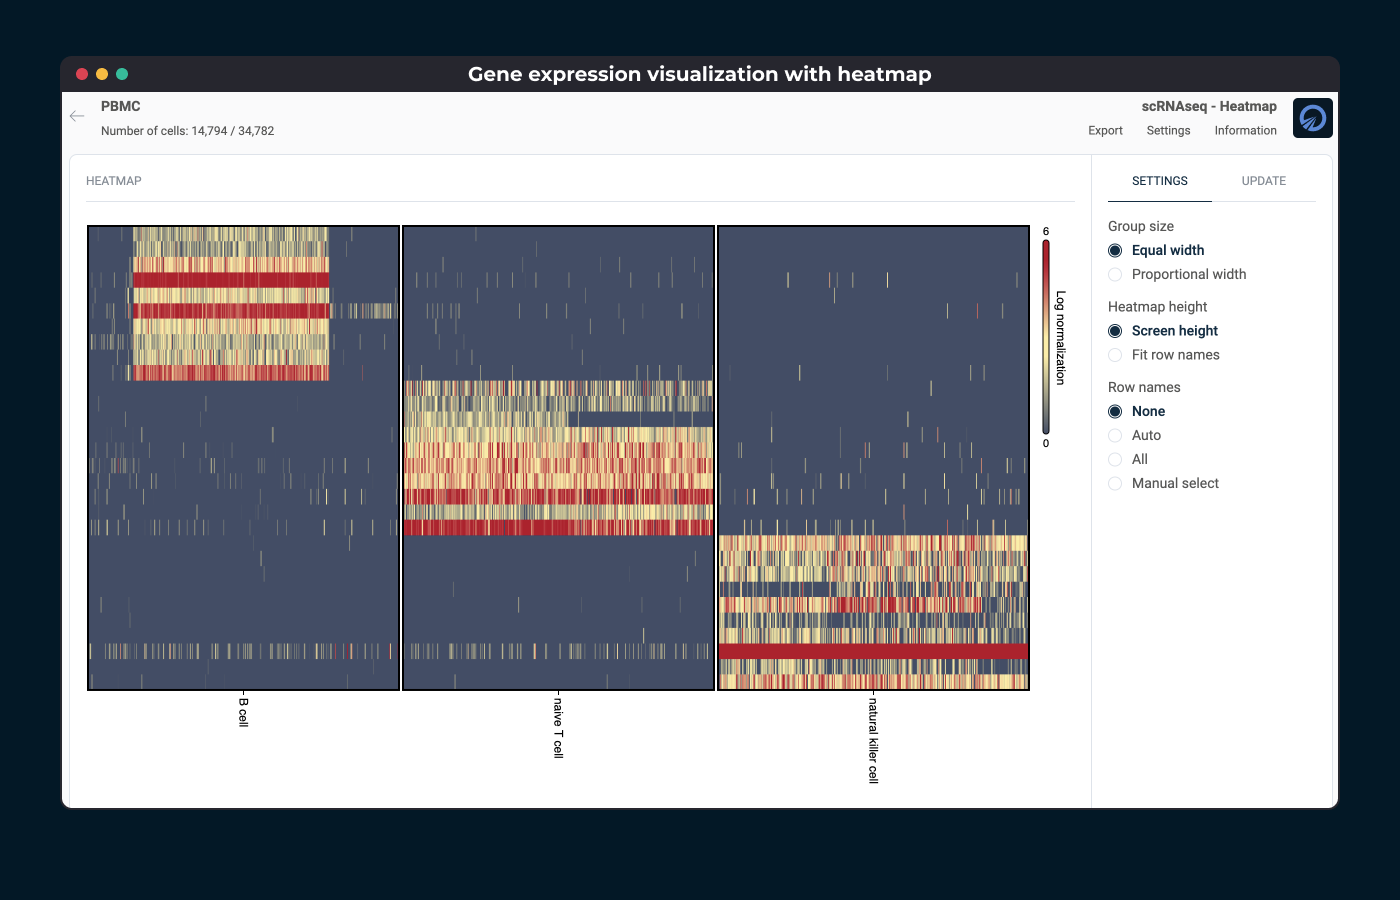Open the Information link
This screenshot has width=1400, height=900.
[1245, 131]
